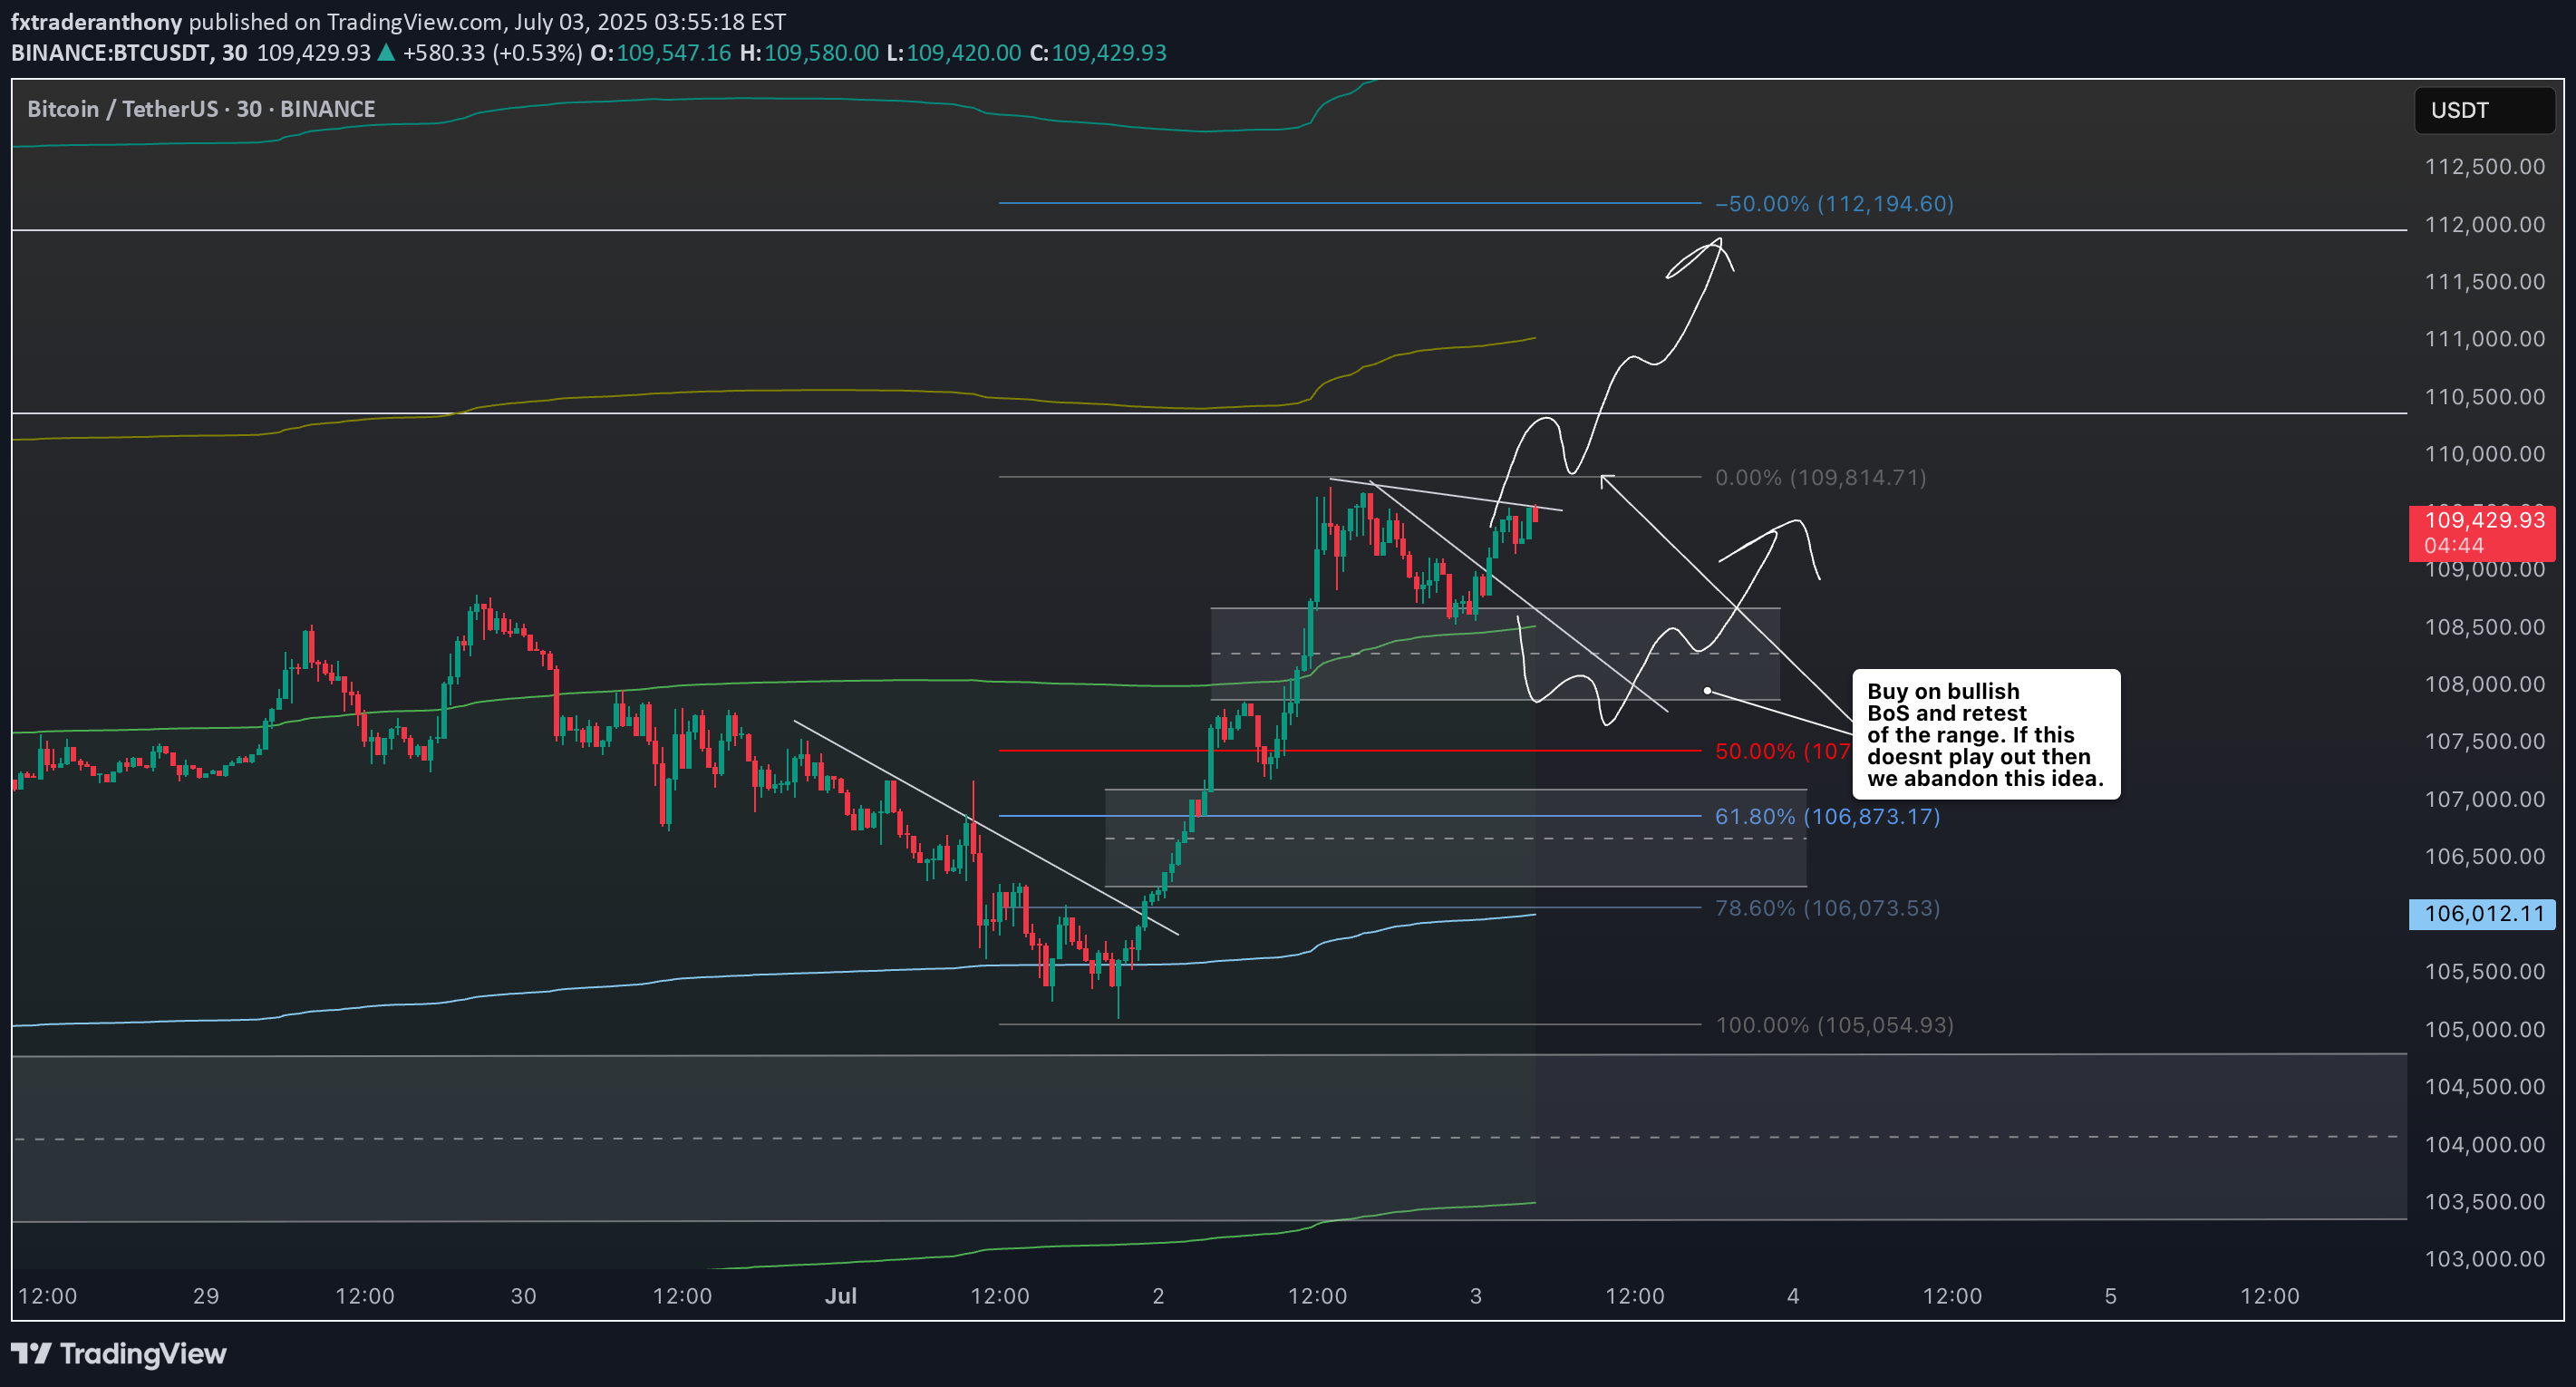Screen dimensions: 2576x1387
Task: Click the 105,000.00 price axis label
Action: [x=2484, y=1029]
